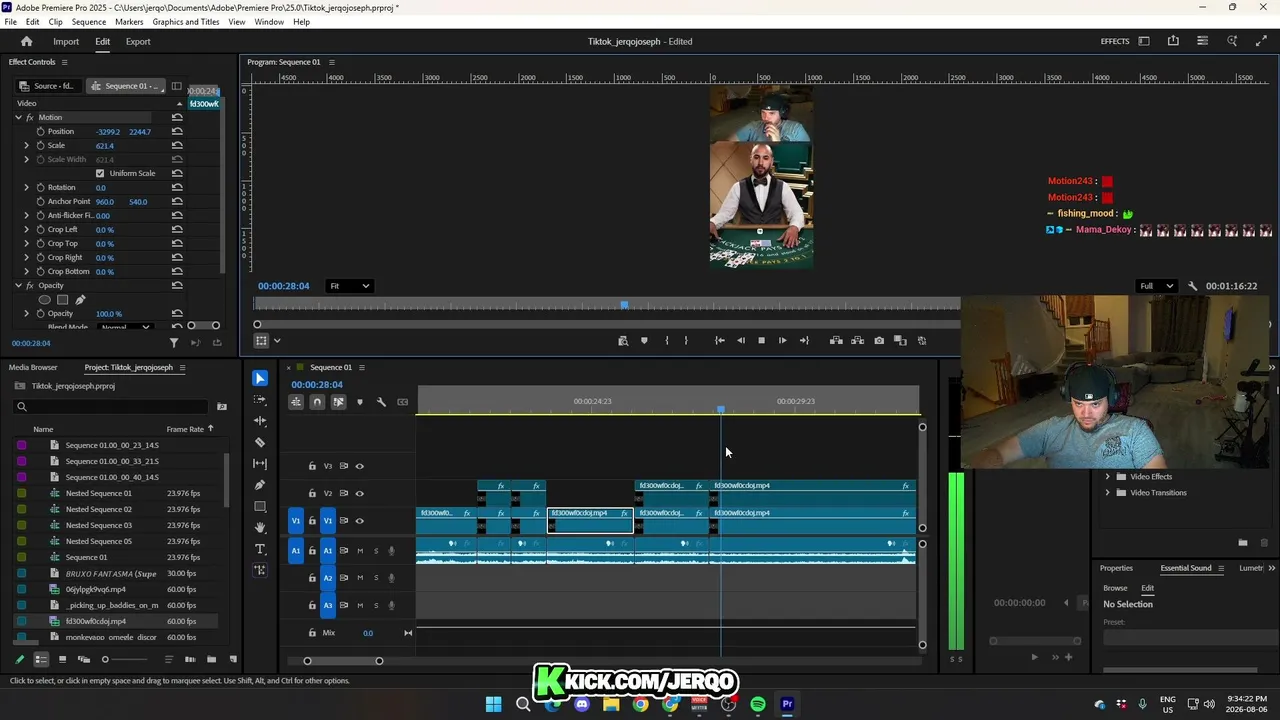Select Nested Sequence 02 item
Image resolution: width=1280 pixels, height=720 pixels.
(98, 509)
